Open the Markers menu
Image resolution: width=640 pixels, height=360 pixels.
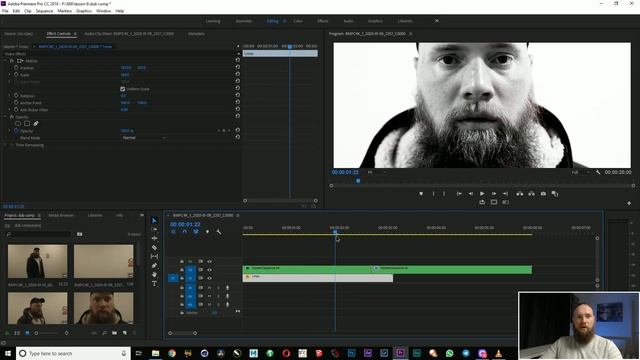pos(64,11)
